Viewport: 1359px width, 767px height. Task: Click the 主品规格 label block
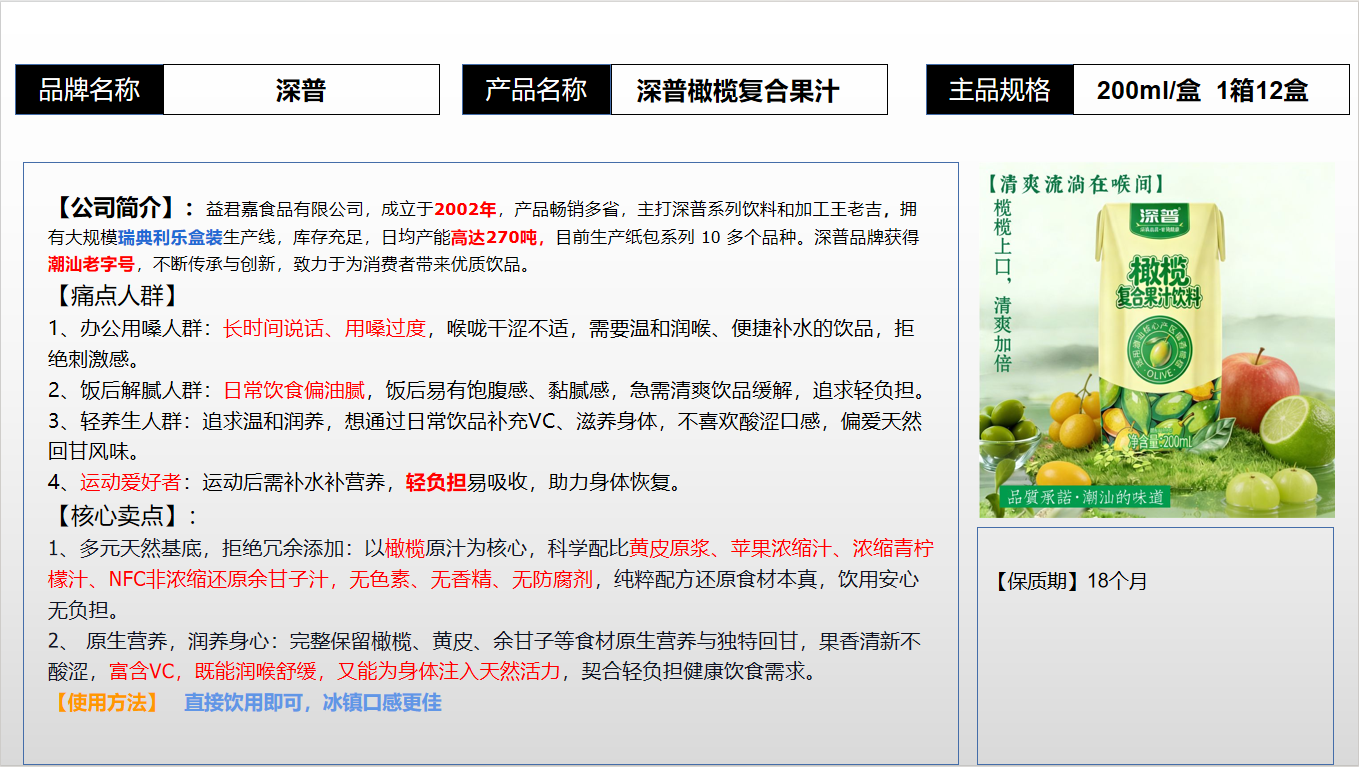(x=998, y=90)
